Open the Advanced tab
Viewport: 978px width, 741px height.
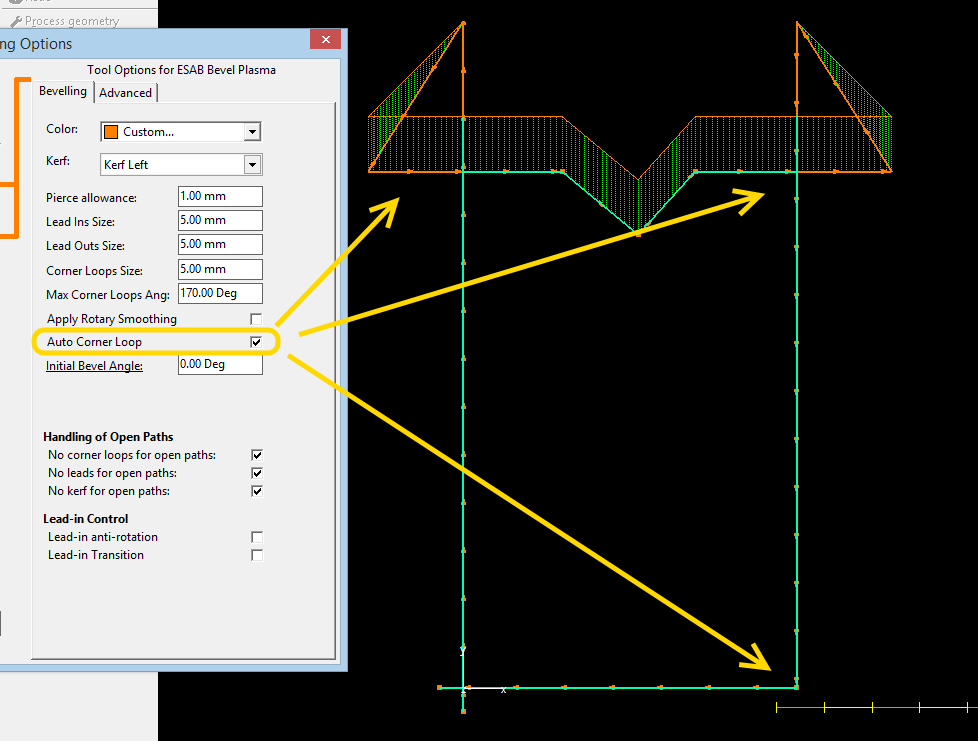tap(125, 93)
